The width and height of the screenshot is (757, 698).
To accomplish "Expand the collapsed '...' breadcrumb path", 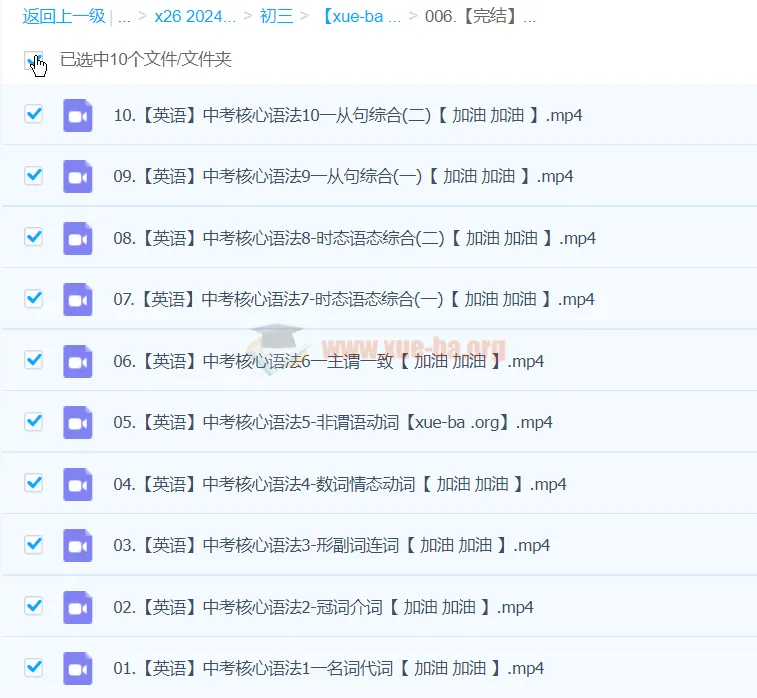I will click(x=124, y=17).
